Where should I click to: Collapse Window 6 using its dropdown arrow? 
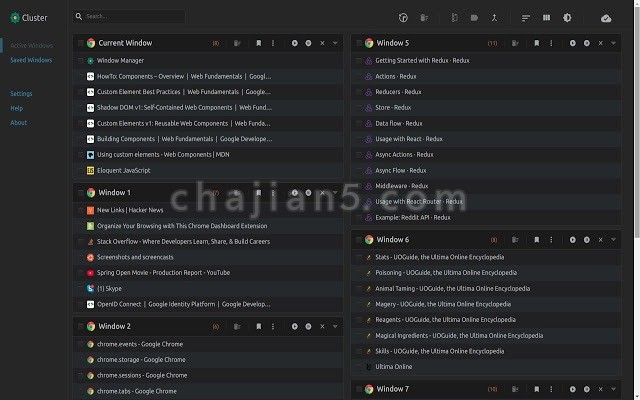613,240
